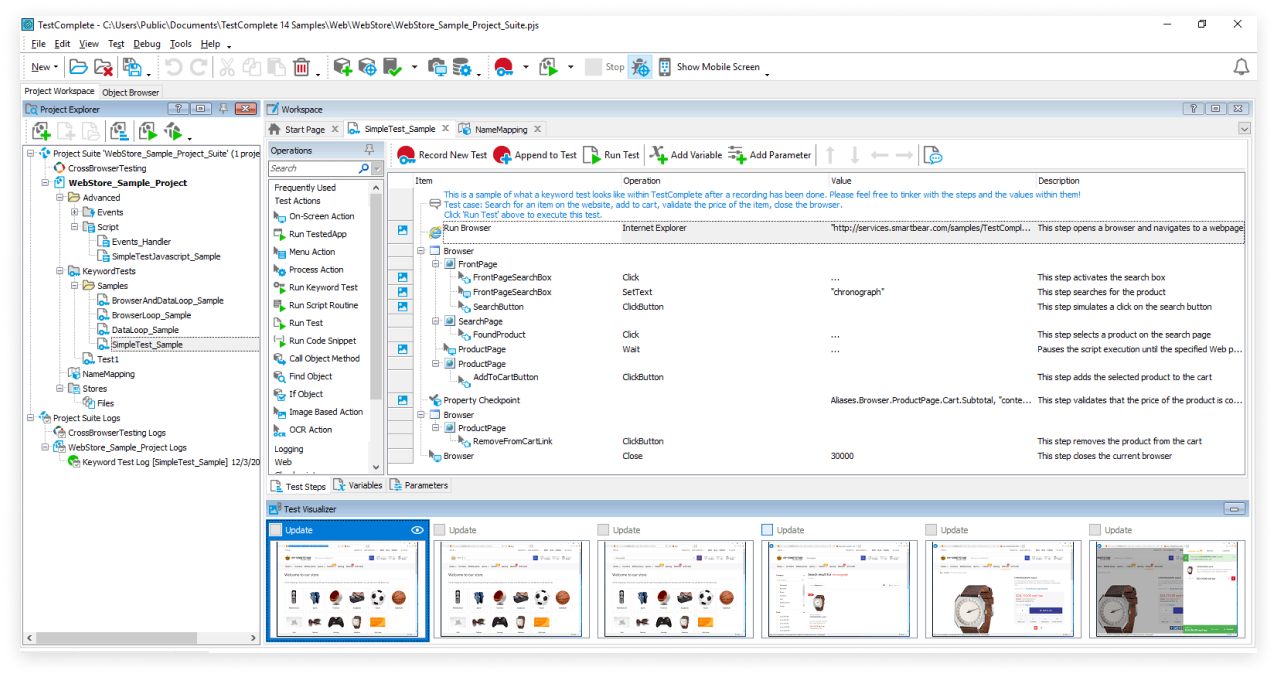Check the Update checkbox on the fifth visualizer frame
The height and width of the screenshot is (677, 1277).
(931, 530)
